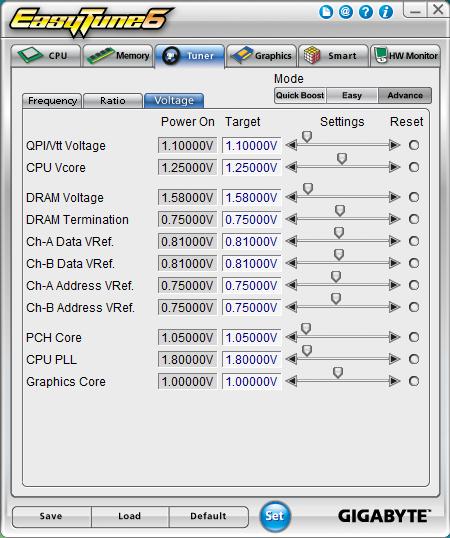
Task: Open help with question mark icon
Action: (x=366, y=12)
